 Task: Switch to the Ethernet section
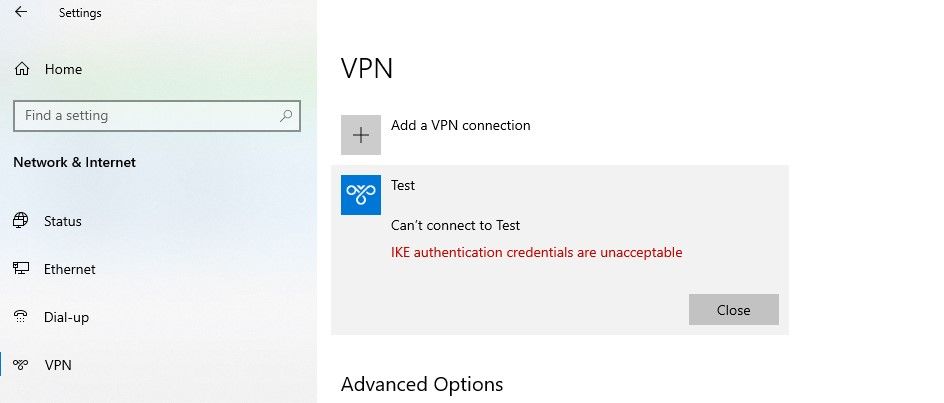tap(70, 269)
